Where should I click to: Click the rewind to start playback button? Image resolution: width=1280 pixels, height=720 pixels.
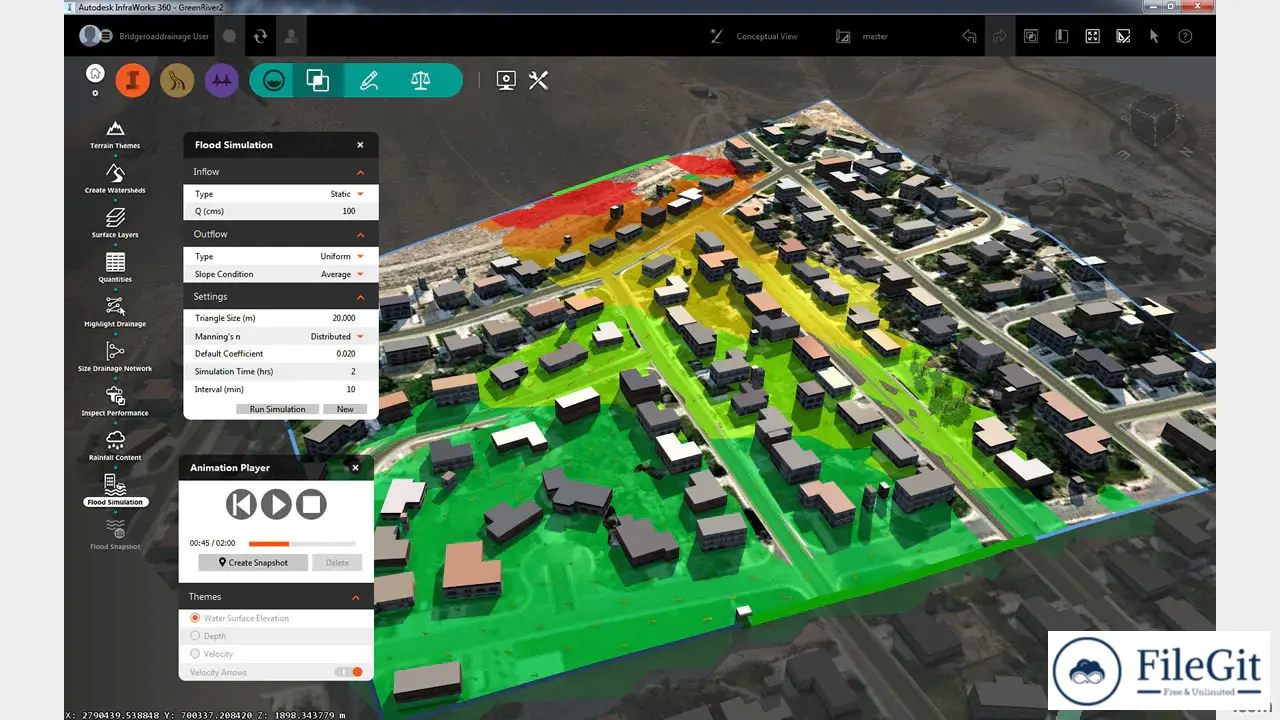click(x=241, y=505)
